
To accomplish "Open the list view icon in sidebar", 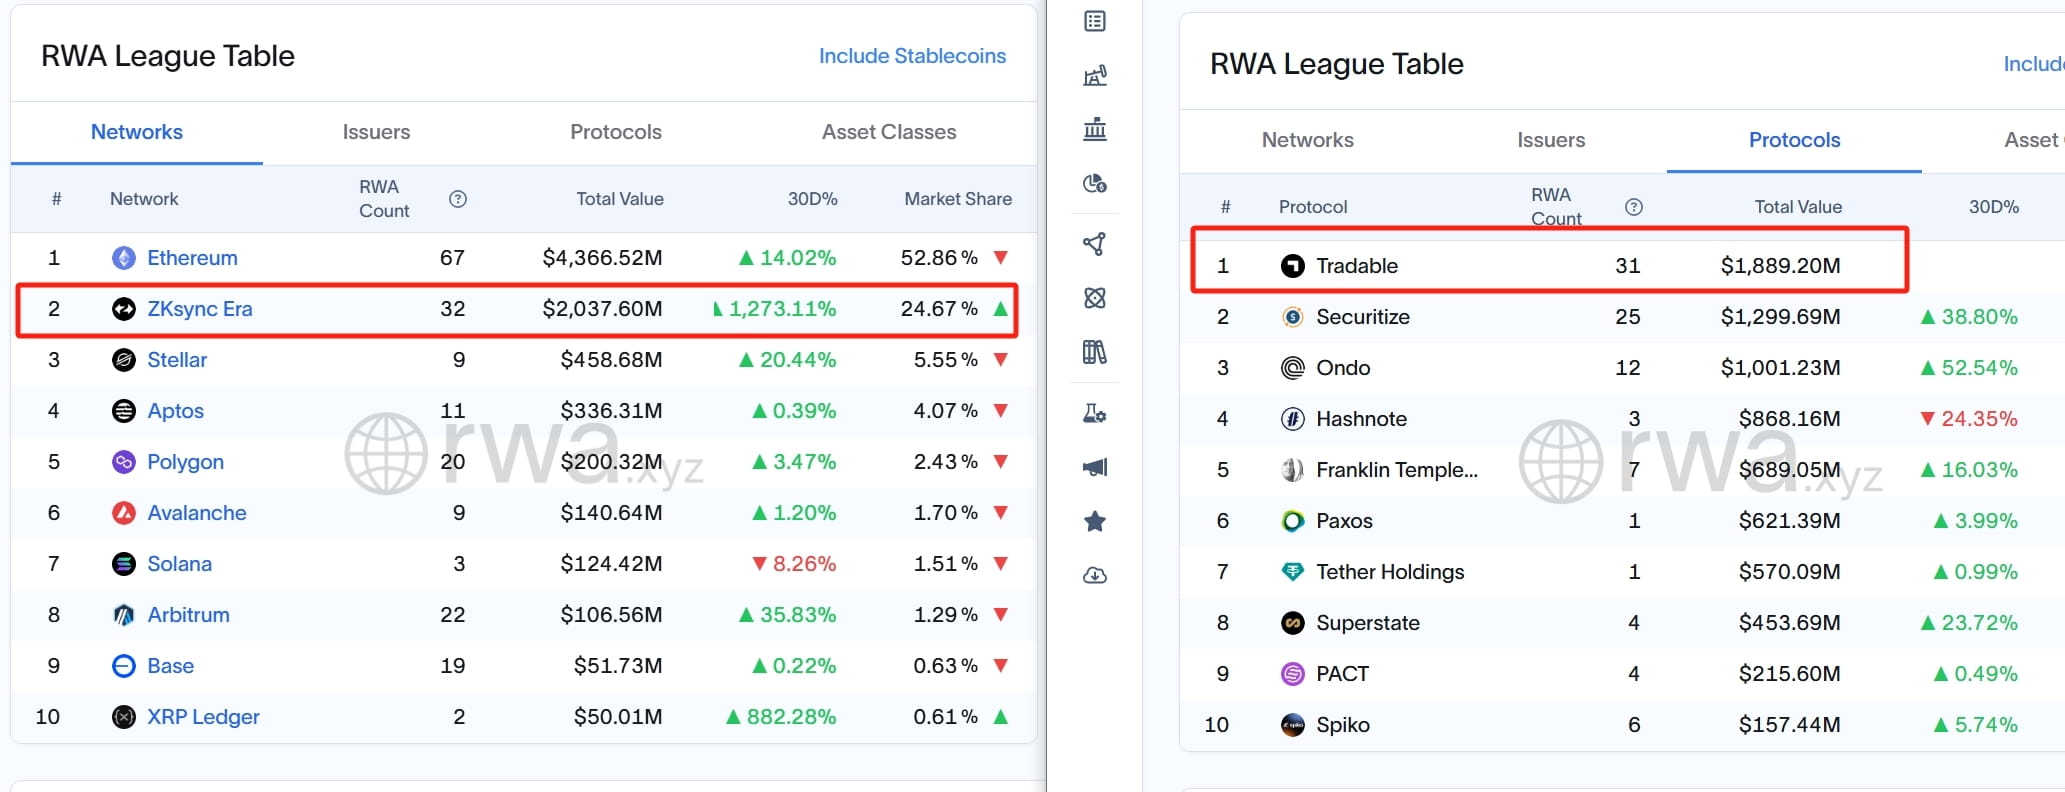I will (x=1095, y=21).
